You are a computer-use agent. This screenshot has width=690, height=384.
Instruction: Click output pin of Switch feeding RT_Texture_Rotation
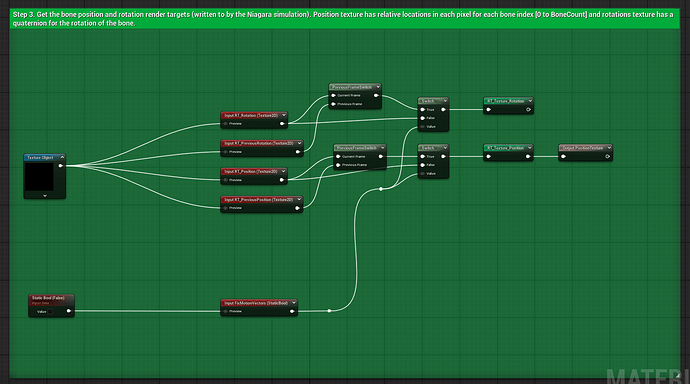tap(444, 110)
